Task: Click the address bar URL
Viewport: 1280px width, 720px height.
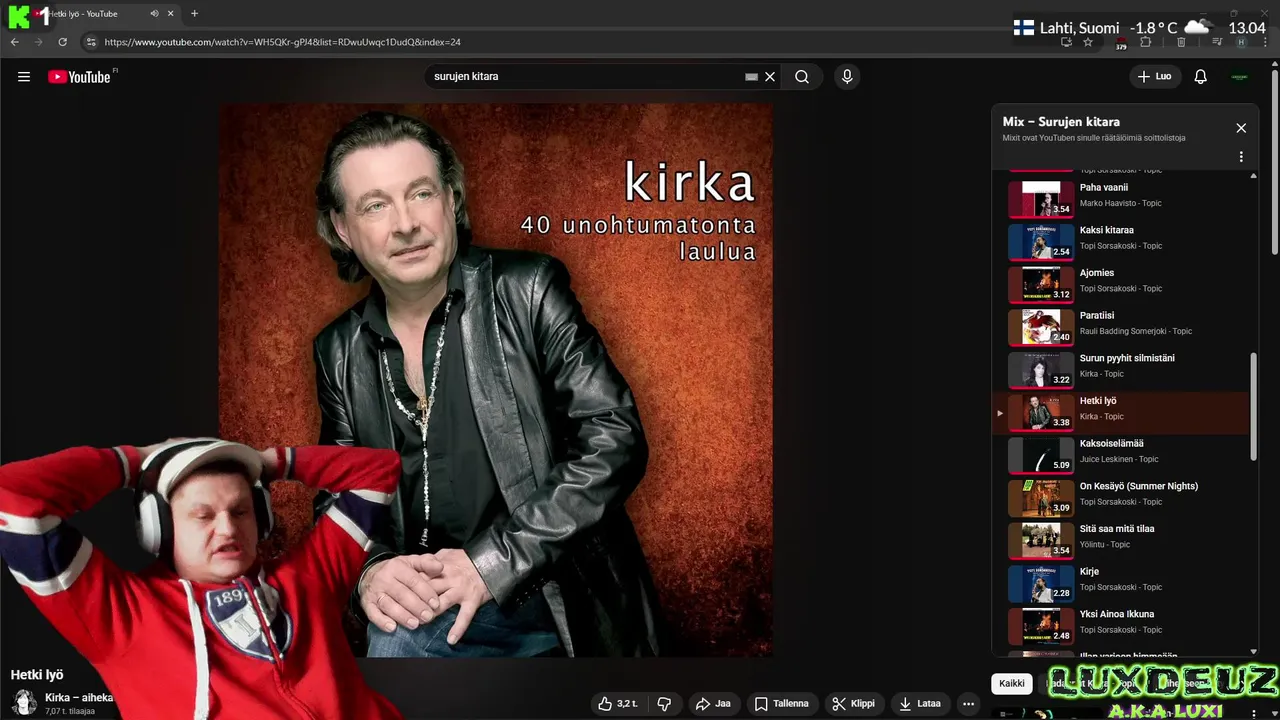Action: coord(282,42)
